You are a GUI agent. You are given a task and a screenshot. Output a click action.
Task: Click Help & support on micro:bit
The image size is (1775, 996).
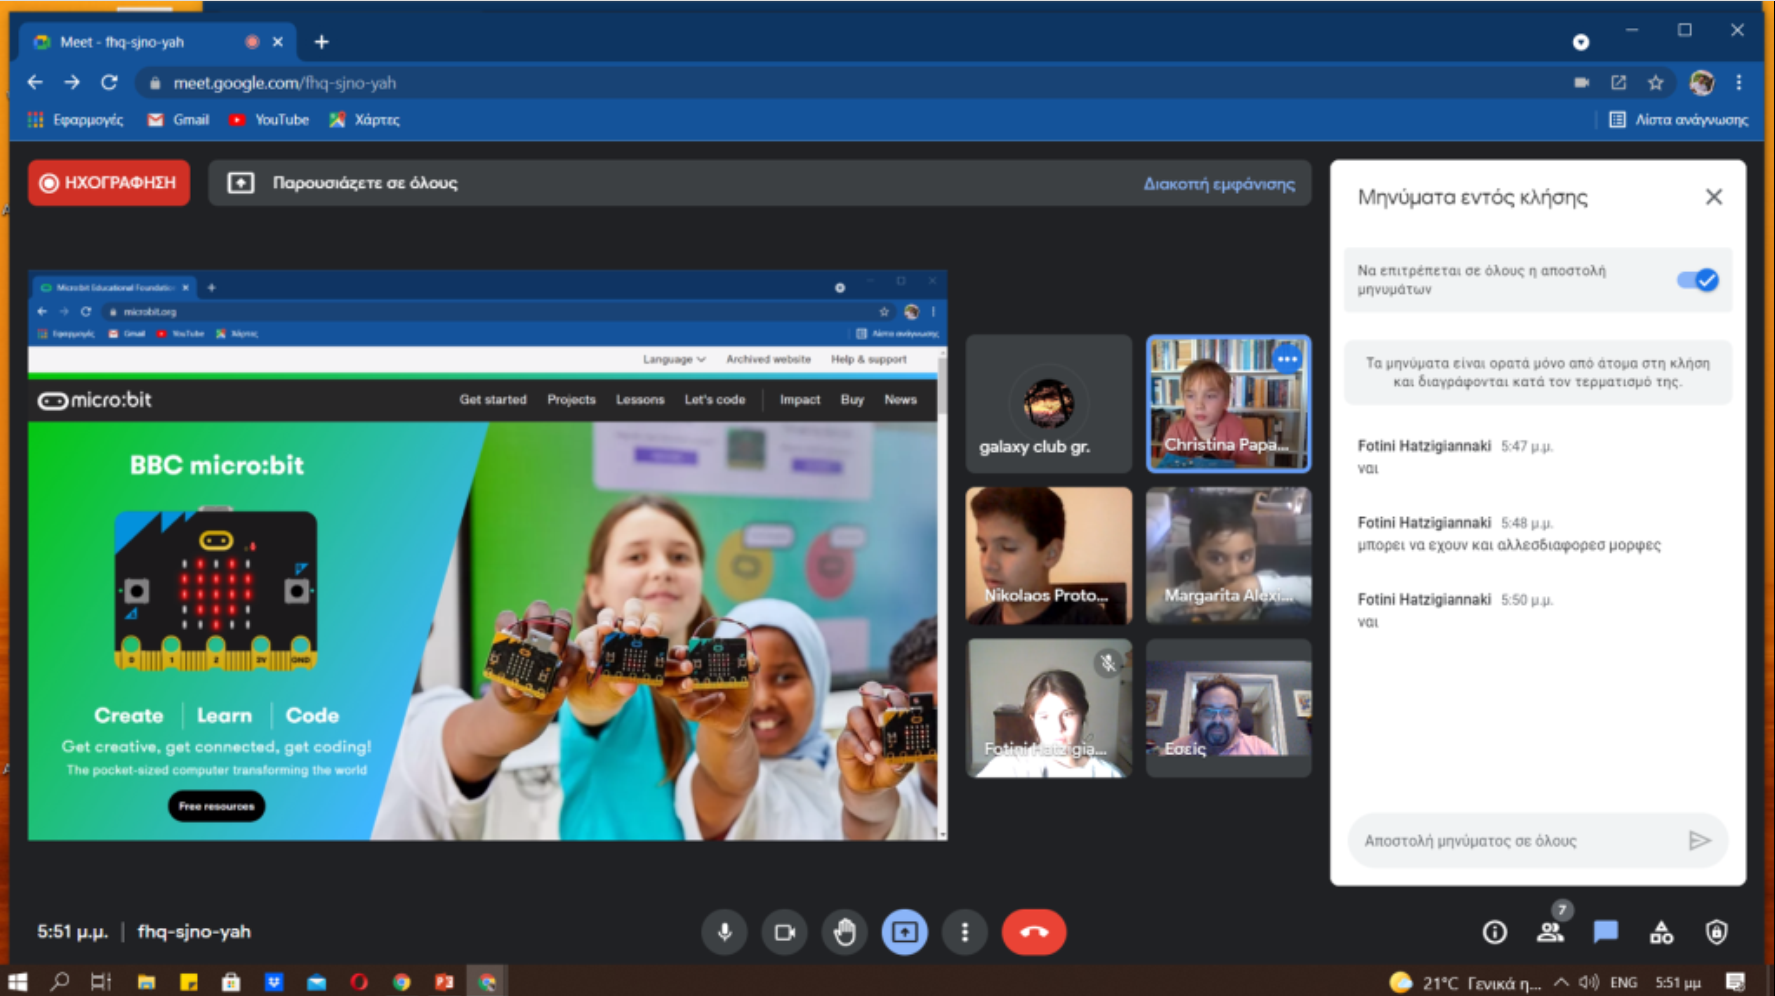869,359
